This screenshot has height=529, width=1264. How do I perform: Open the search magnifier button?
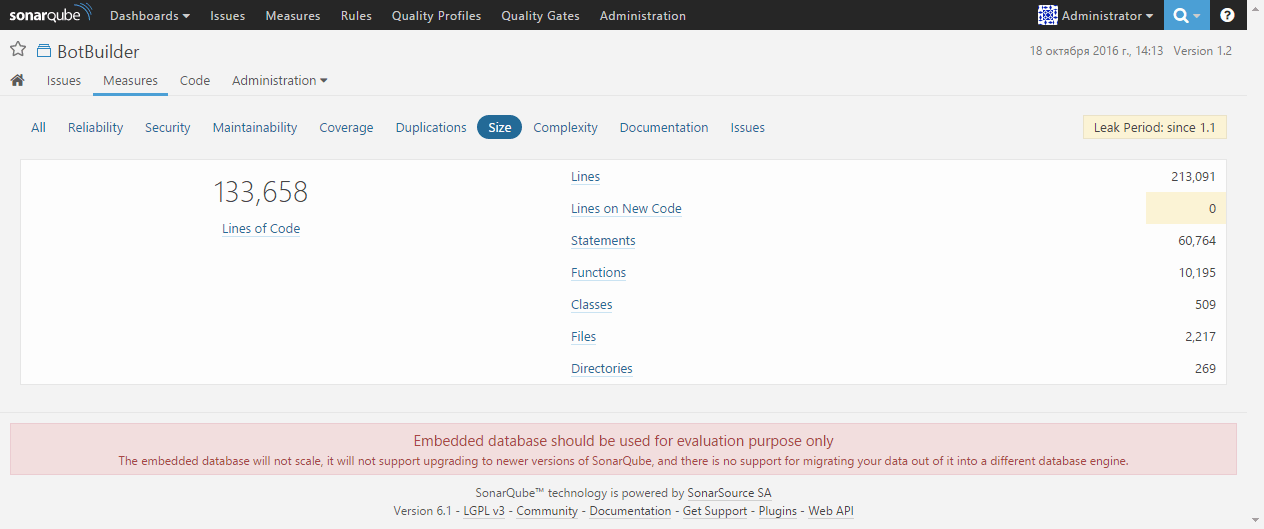[x=1186, y=16]
